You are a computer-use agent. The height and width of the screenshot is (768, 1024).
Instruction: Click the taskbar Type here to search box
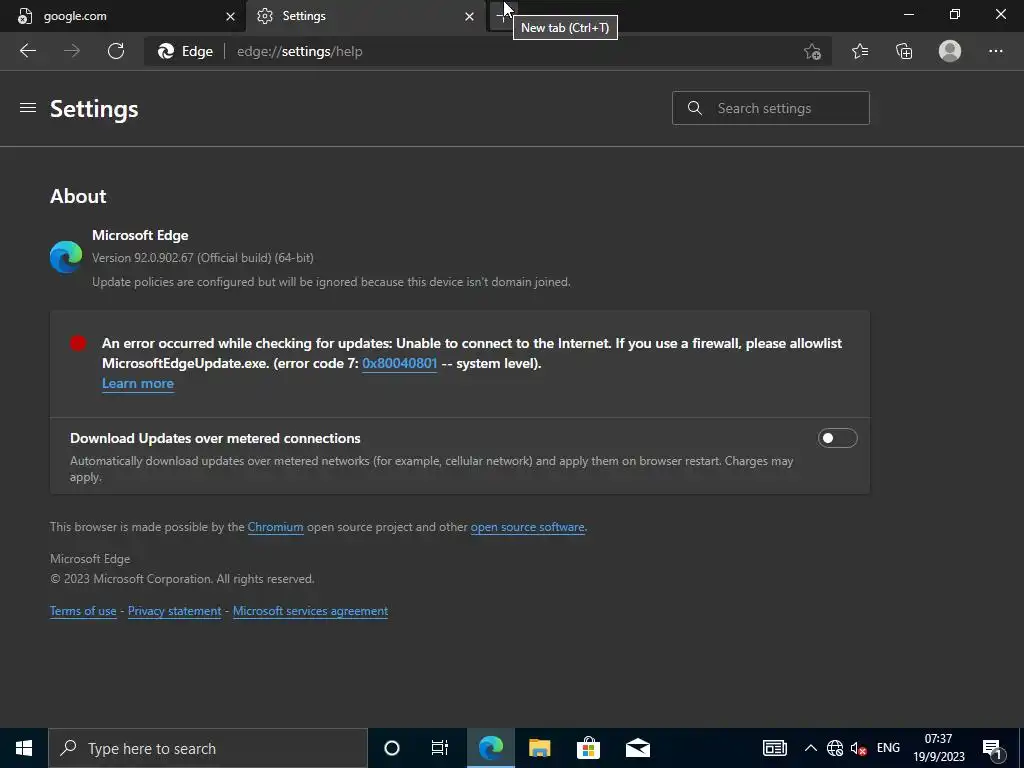208,748
